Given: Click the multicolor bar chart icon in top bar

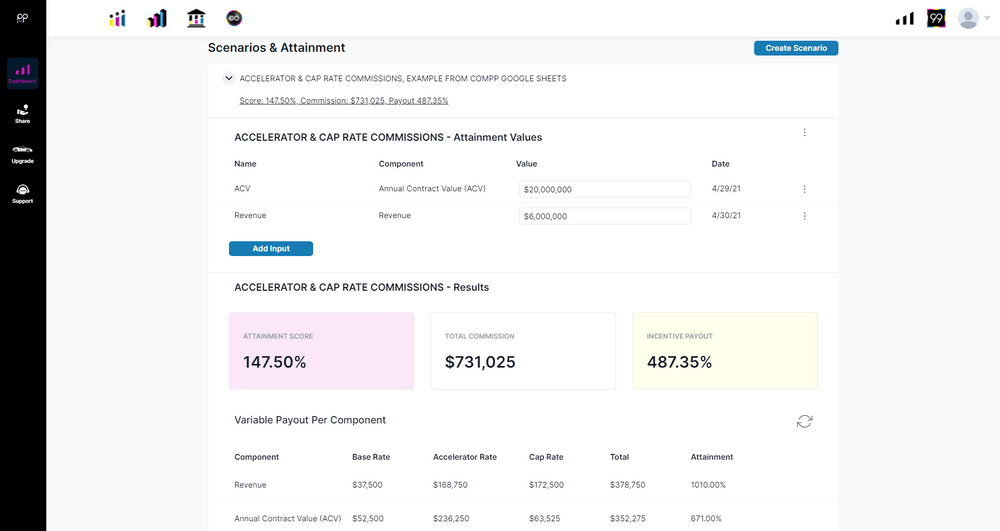Looking at the screenshot, I should [x=157, y=18].
